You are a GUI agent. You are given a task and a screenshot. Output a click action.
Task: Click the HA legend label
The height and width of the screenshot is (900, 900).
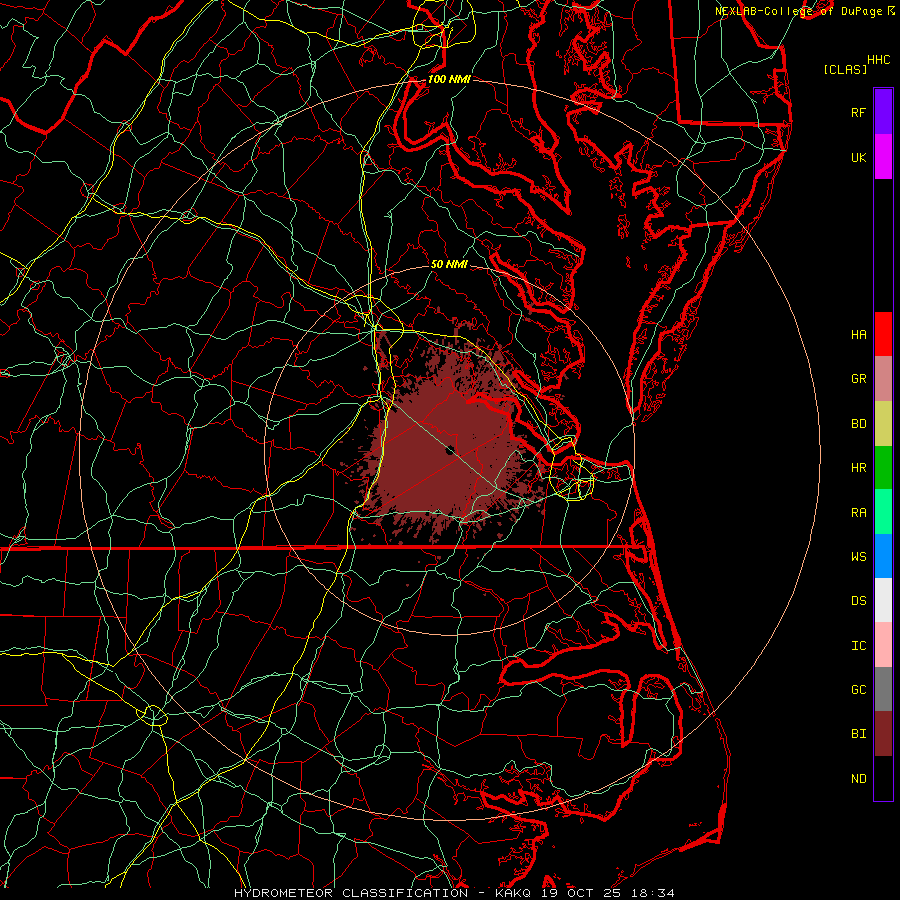(x=859, y=334)
